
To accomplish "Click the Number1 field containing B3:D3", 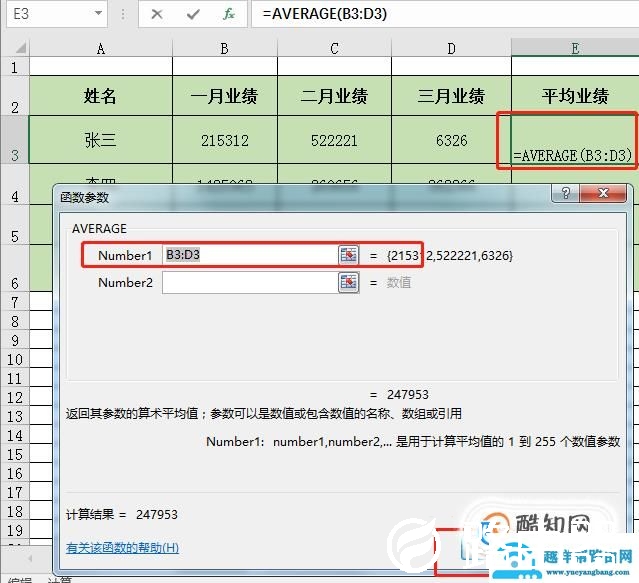I will (250, 255).
